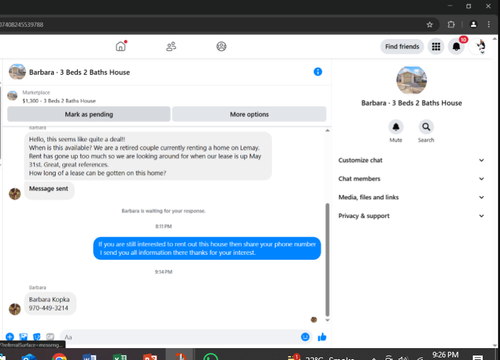Screen dimensions: 500x360
Task: Expand Media, files and links section
Action: tap(411, 197)
